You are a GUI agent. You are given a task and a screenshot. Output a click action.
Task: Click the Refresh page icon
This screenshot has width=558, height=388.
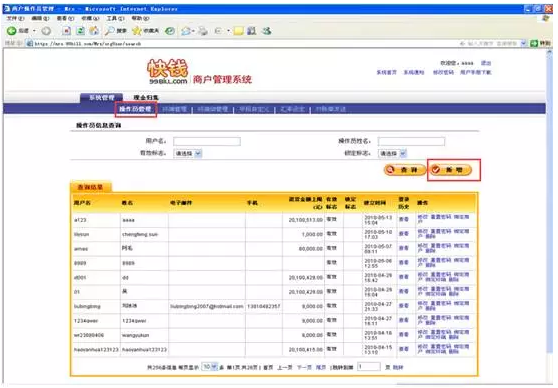click(81, 31)
